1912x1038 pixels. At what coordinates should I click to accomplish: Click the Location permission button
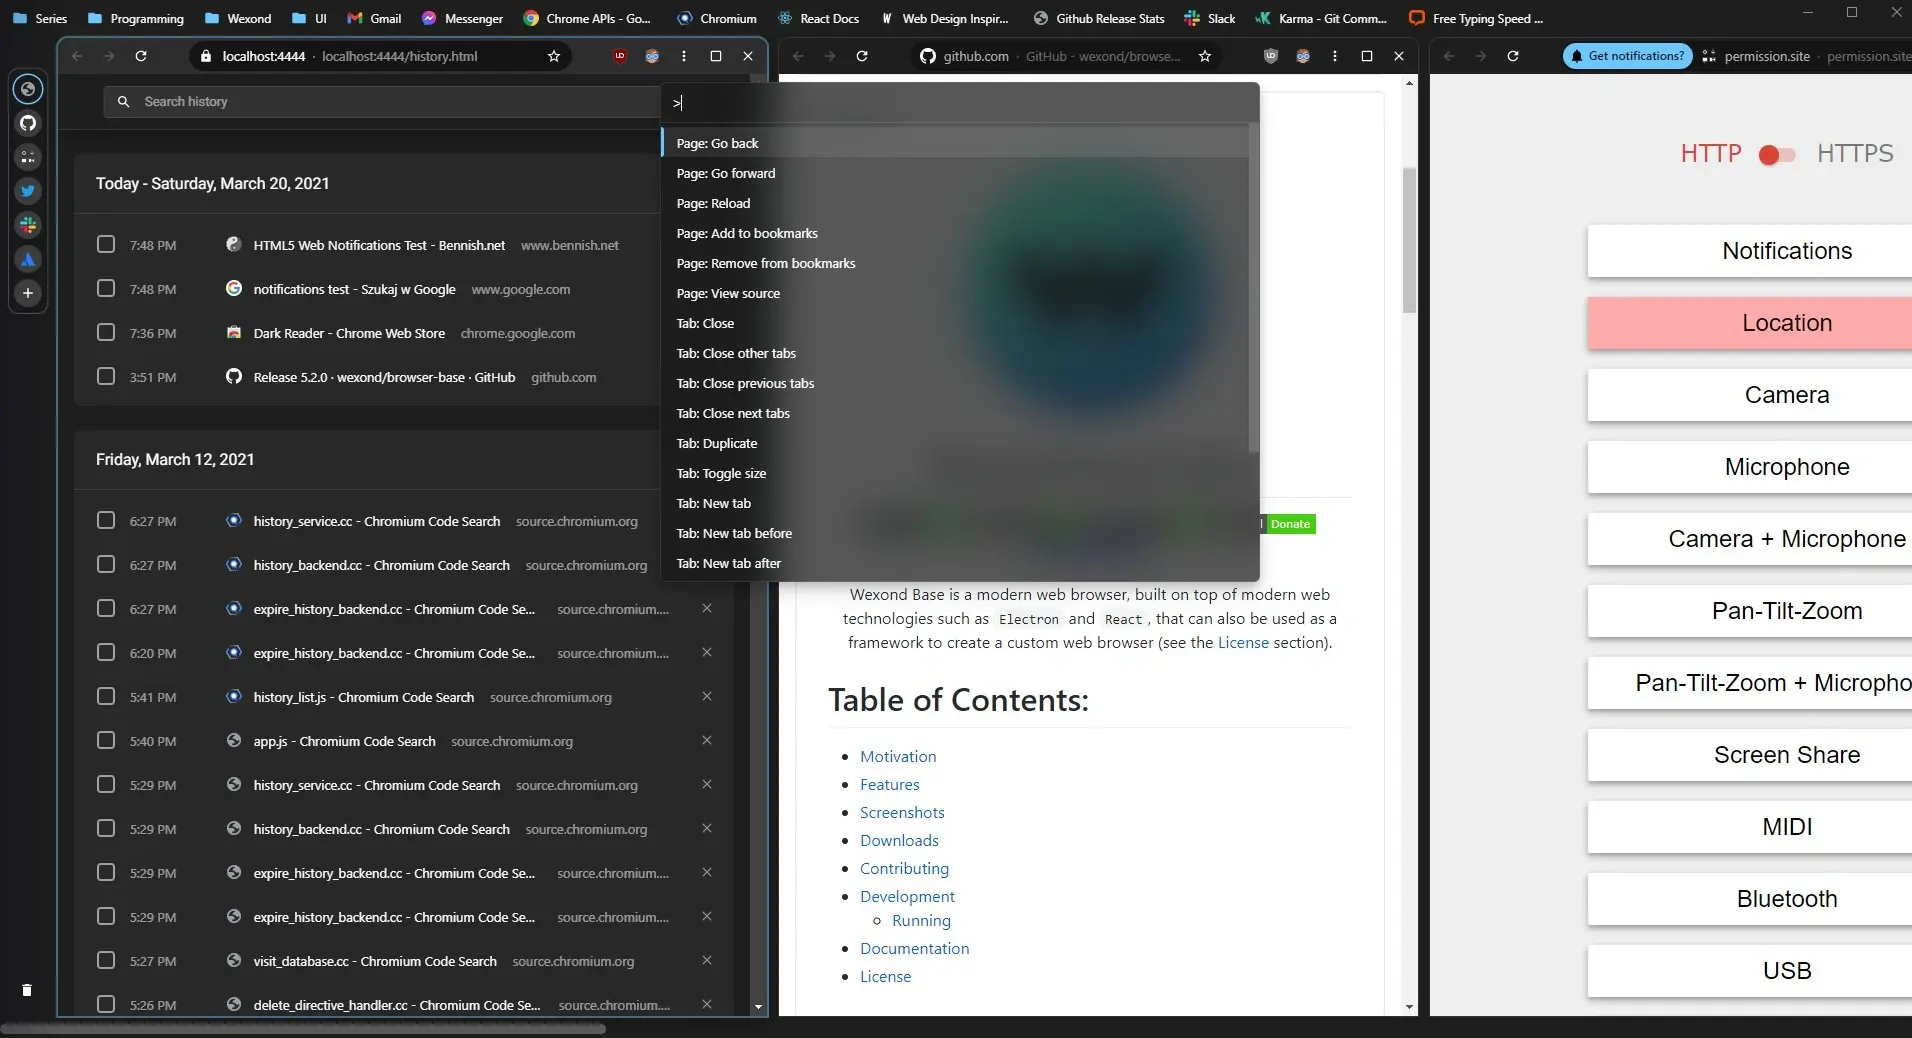(x=1750, y=323)
